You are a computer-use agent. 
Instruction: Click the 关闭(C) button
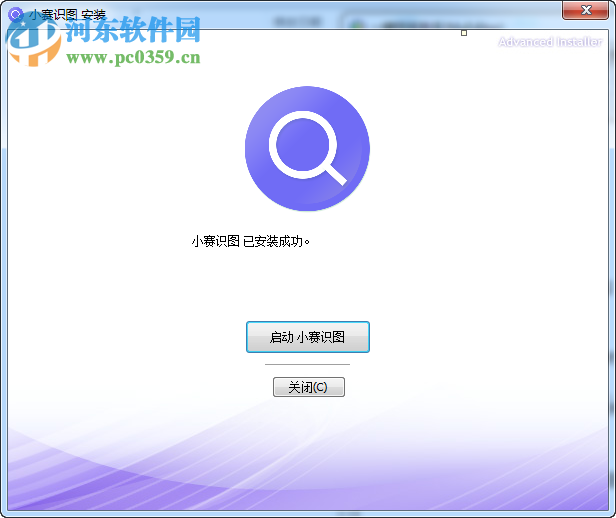(x=309, y=387)
